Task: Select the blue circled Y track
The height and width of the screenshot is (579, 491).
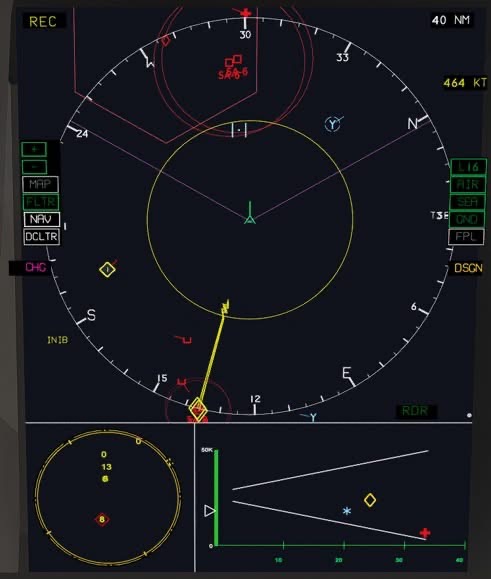Action: (333, 124)
